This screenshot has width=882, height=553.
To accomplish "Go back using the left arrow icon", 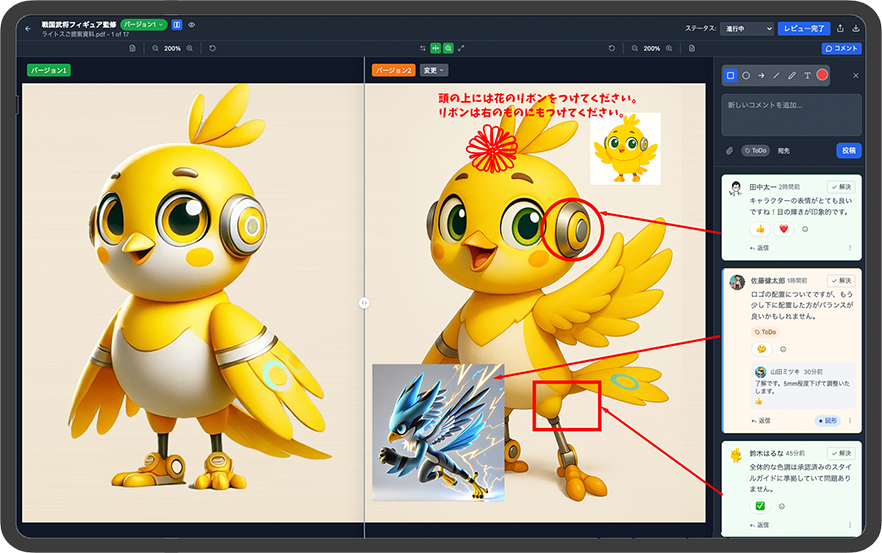I will [x=28, y=28].
